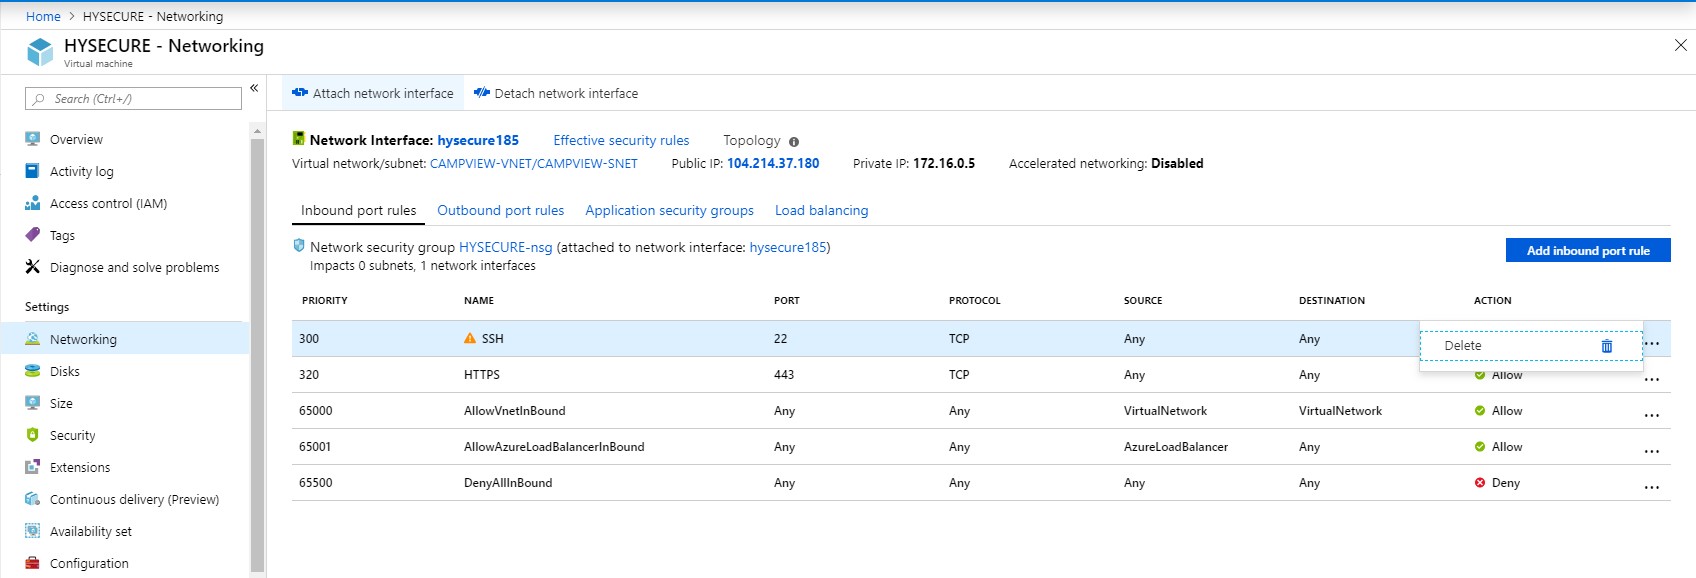Open public IP 104.214.37.180 link
The image size is (1696, 578).
click(773, 163)
